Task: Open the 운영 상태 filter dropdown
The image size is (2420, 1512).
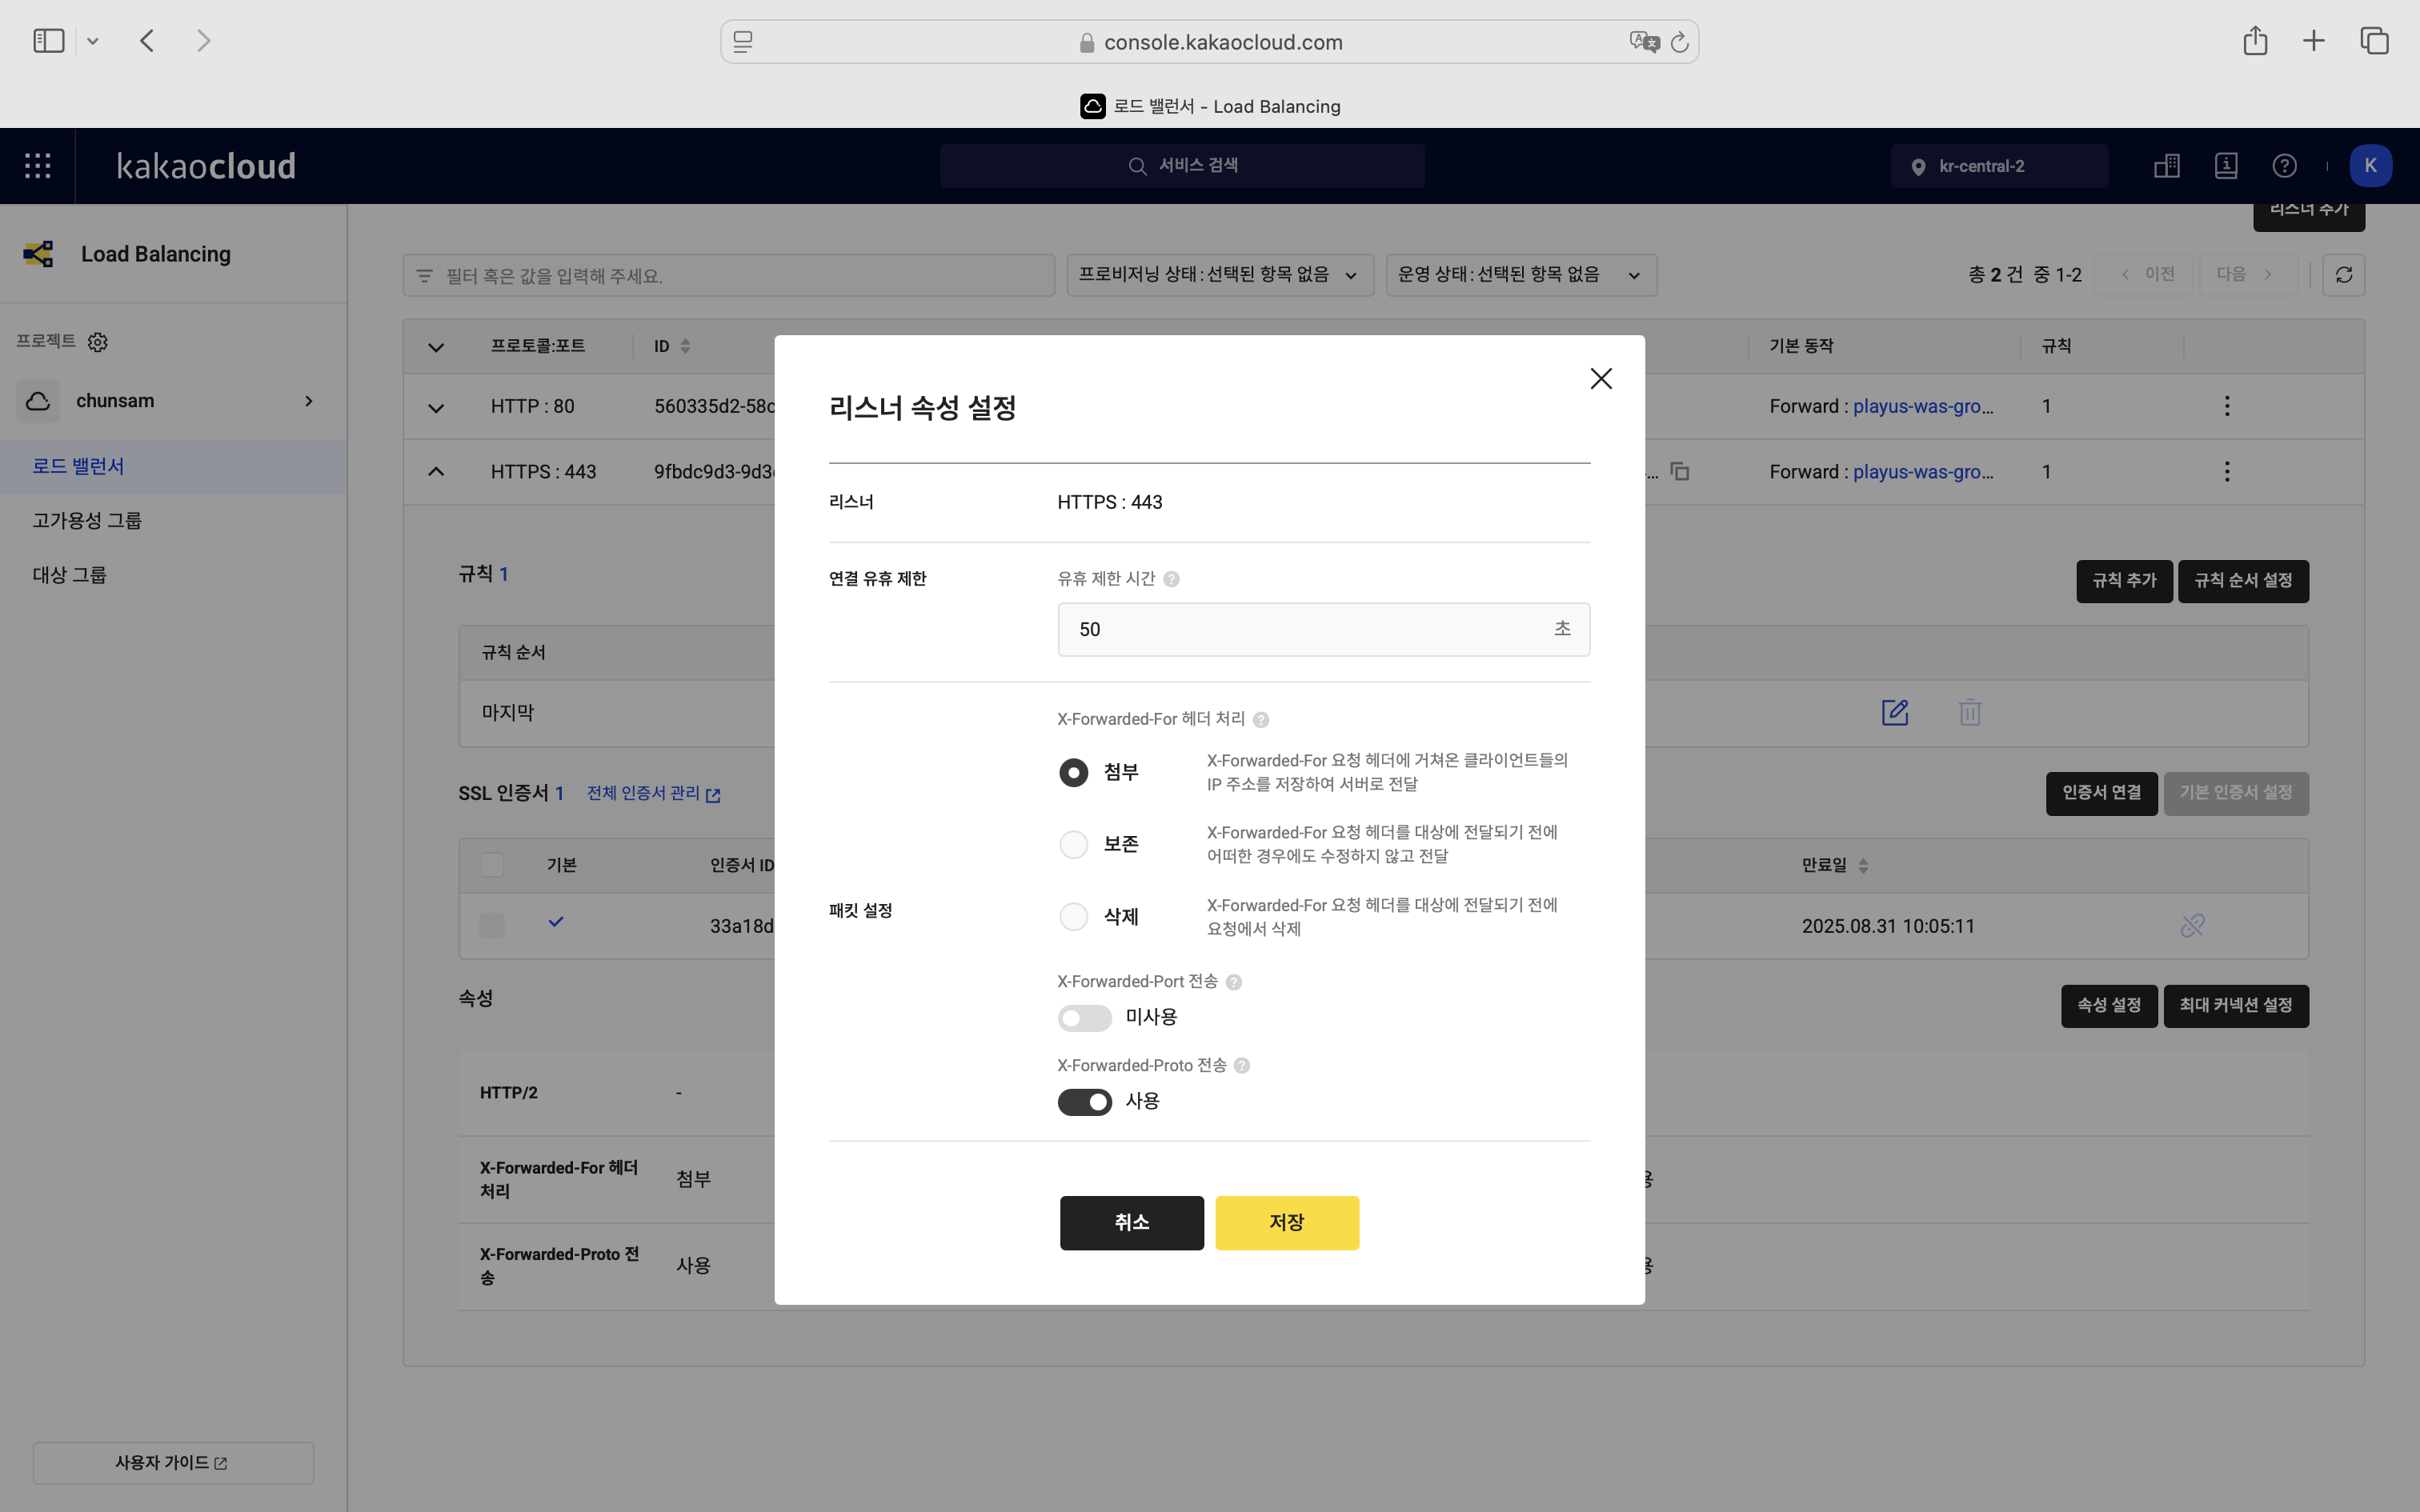Action: (1520, 274)
